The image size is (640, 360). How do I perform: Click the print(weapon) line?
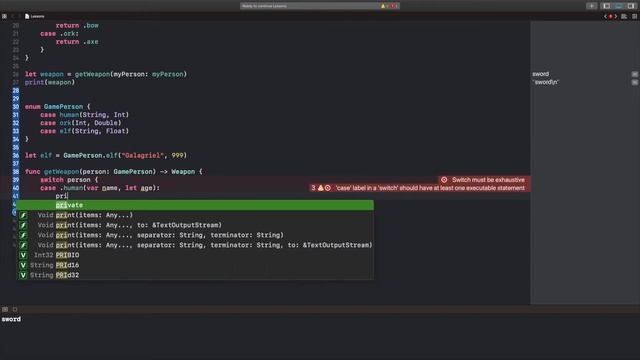click(x=50, y=82)
